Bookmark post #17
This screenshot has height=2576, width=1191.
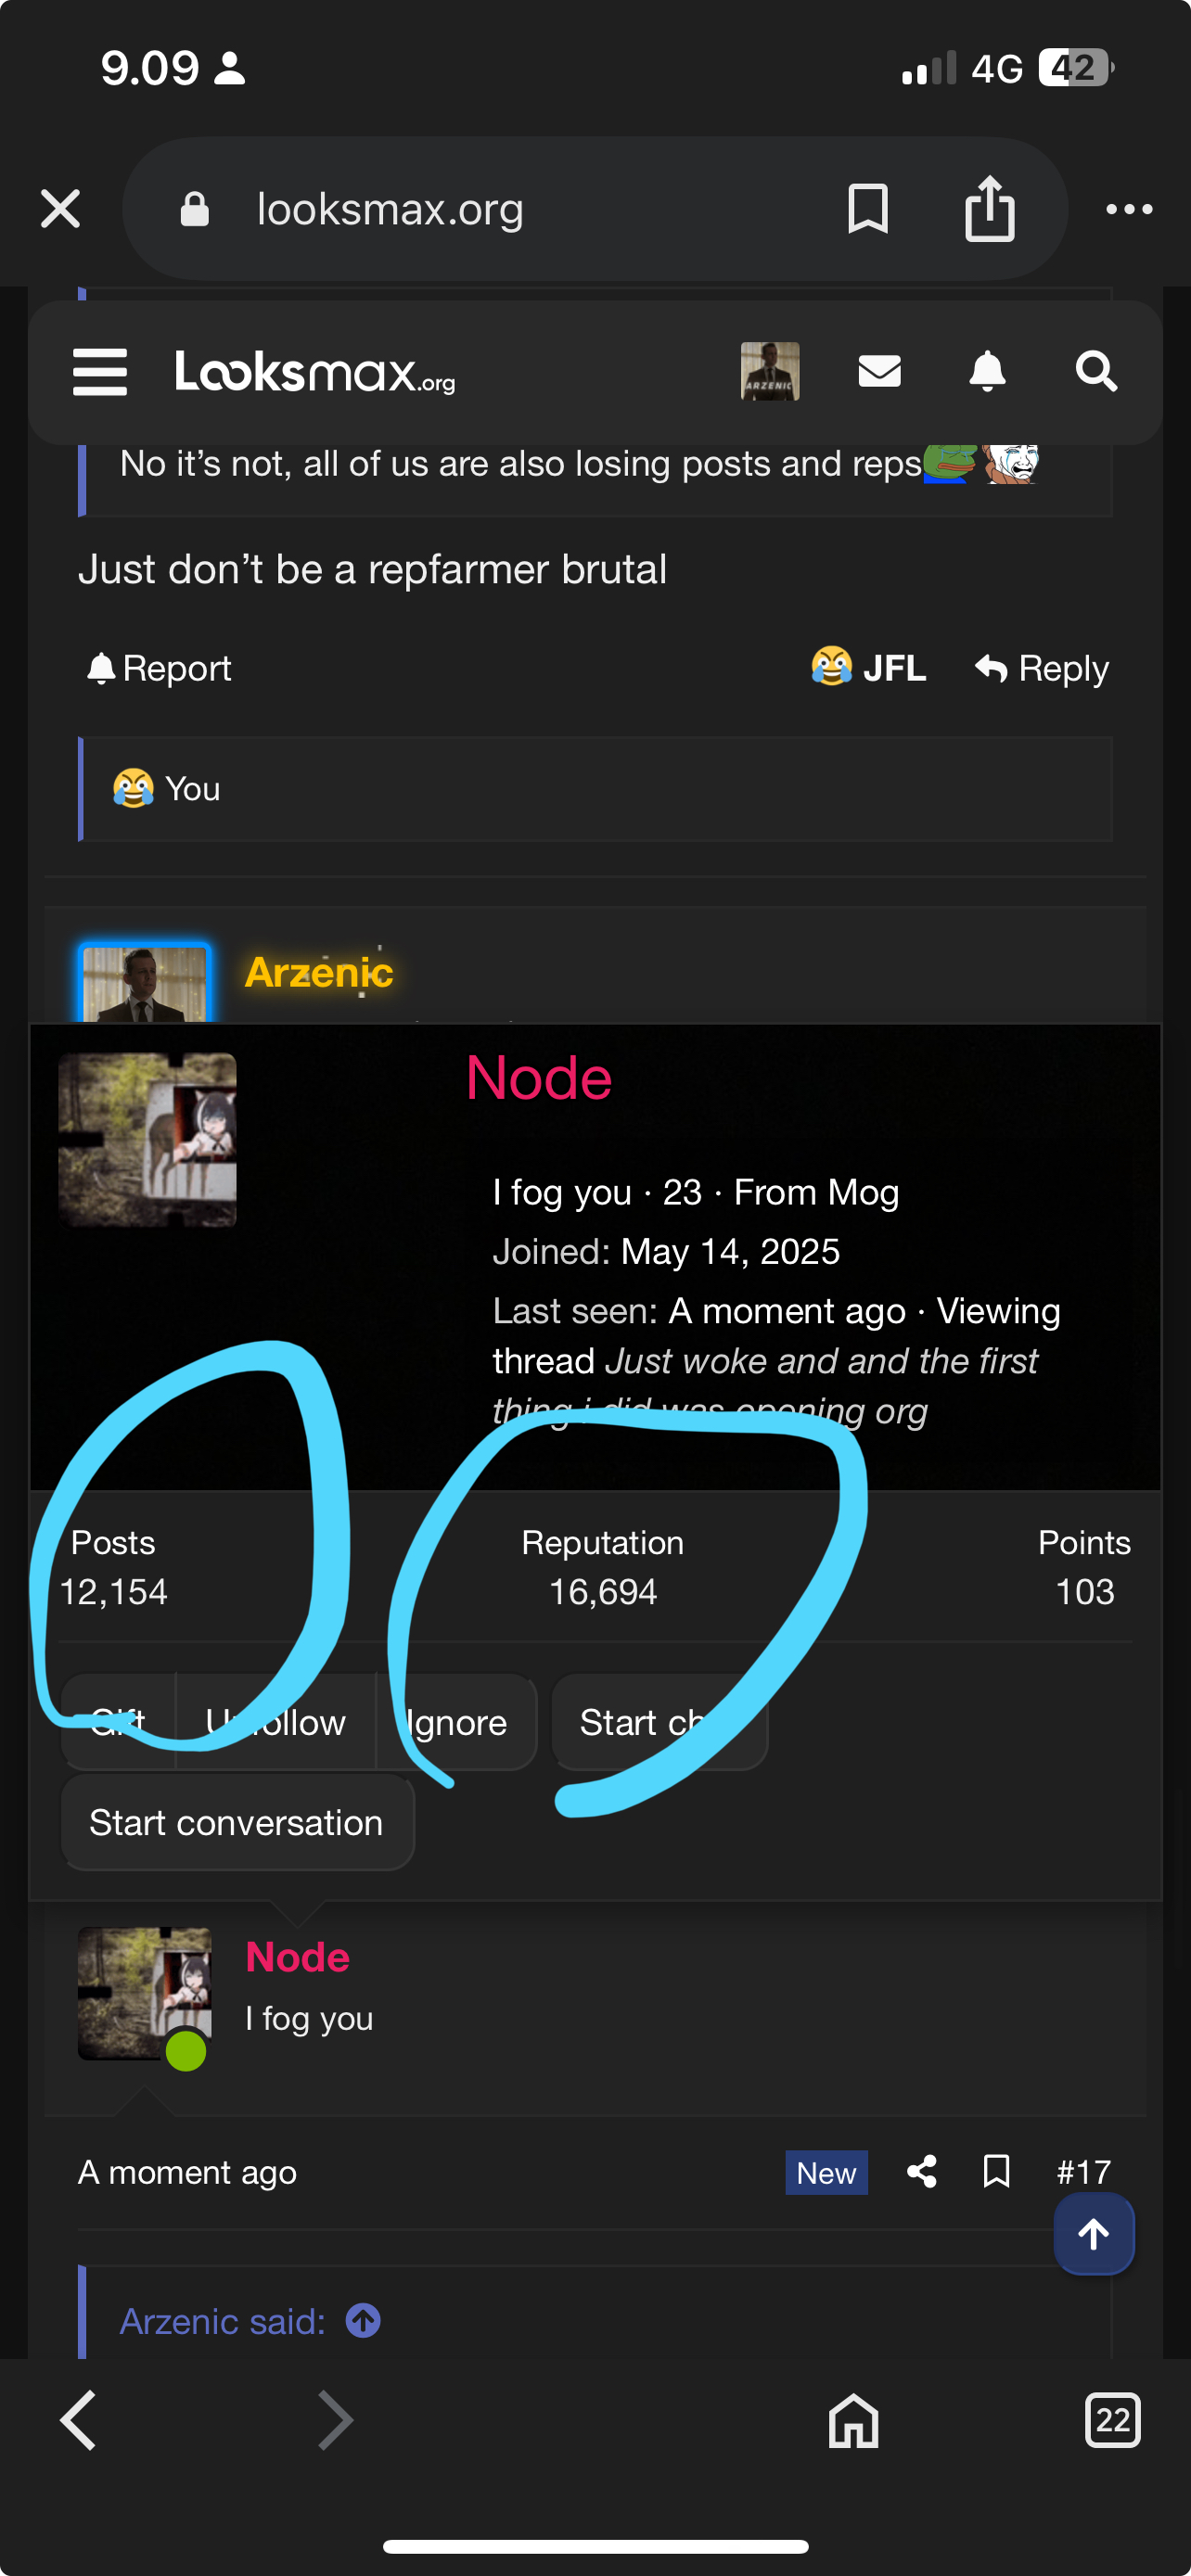996,2172
